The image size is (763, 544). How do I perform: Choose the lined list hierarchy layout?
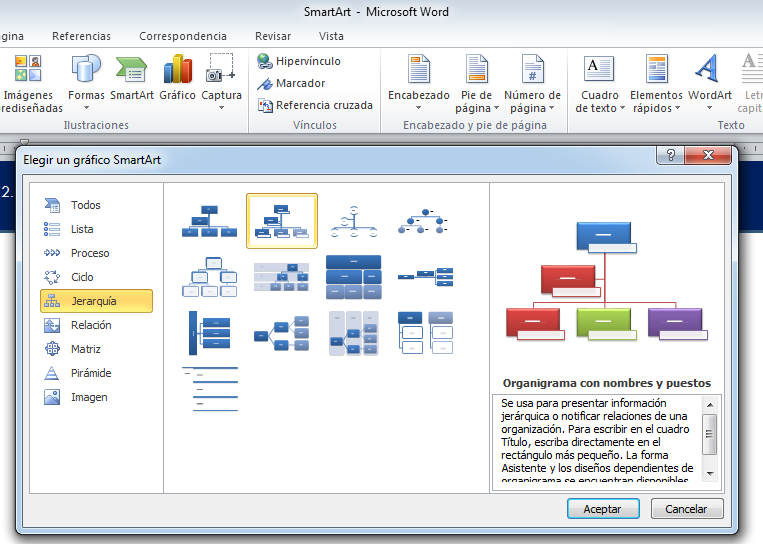click(210, 389)
